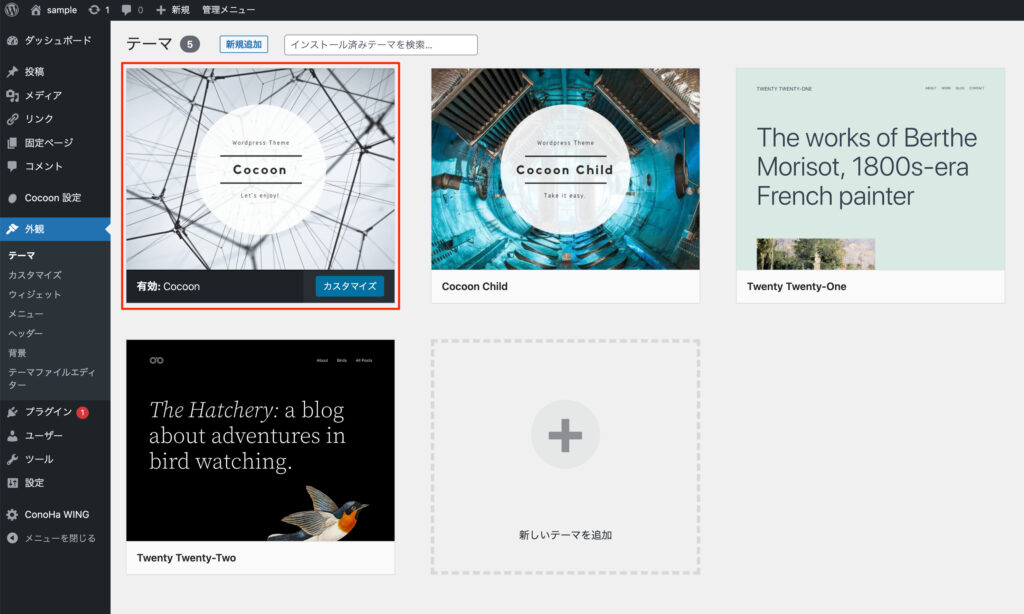Viewport: 1024px width, 614px height.
Task: Open the sample site home icon
Action: point(36,10)
